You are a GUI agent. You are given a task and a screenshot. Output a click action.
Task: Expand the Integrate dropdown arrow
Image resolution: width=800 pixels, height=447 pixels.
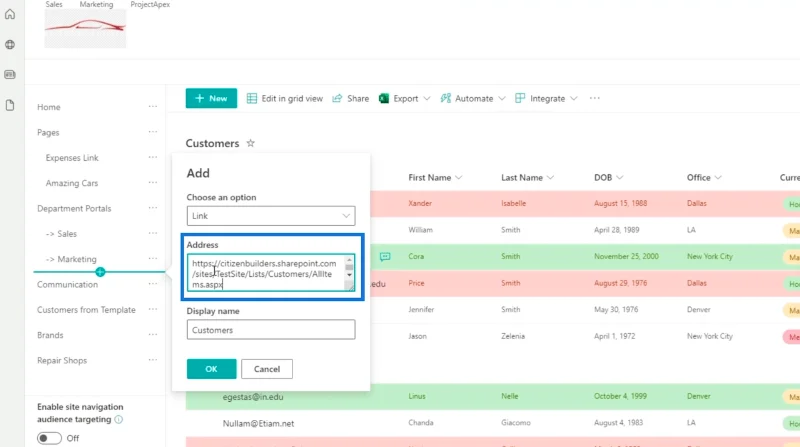pos(573,98)
